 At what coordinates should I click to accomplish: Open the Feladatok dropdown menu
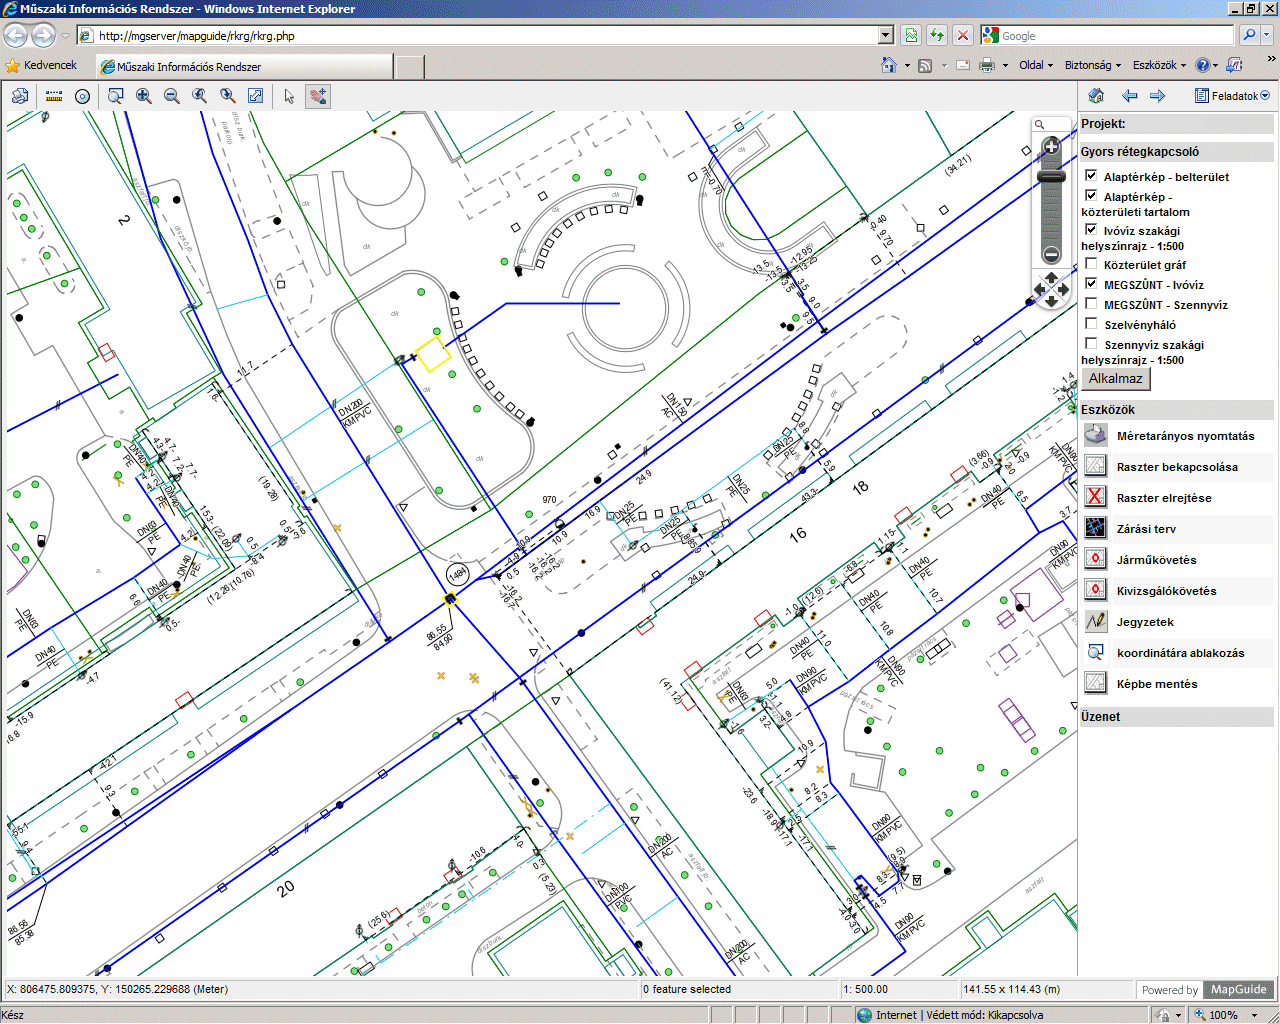(1233, 96)
